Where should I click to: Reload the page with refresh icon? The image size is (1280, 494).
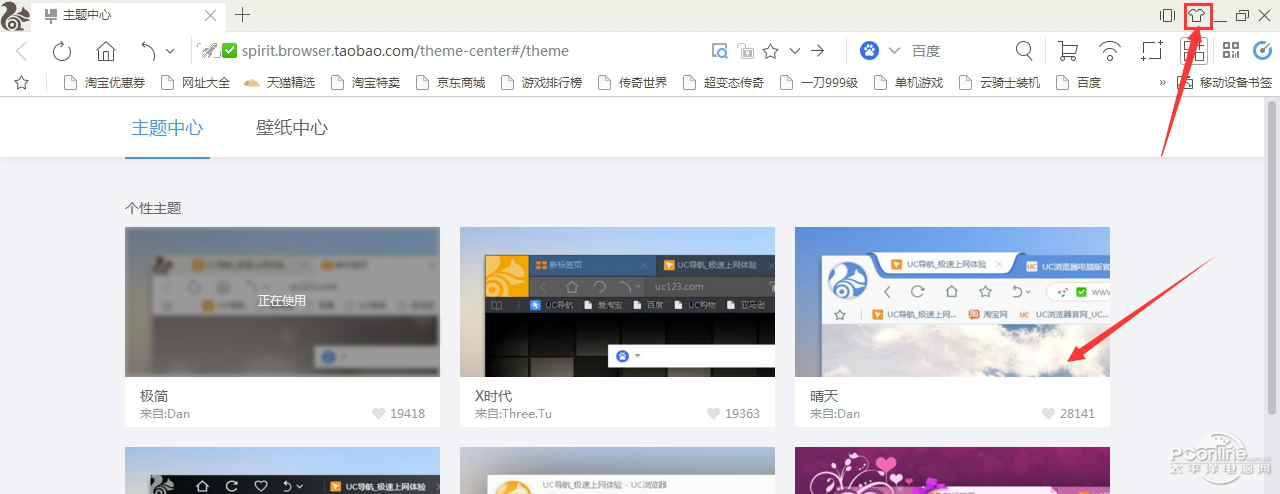coord(62,51)
